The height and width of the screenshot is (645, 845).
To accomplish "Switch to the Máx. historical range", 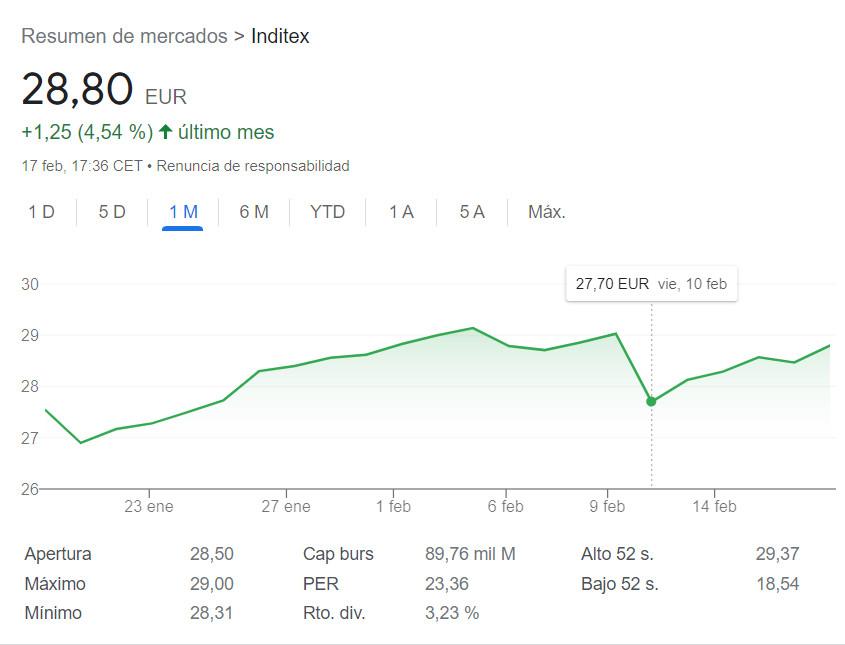I will tap(546, 212).
